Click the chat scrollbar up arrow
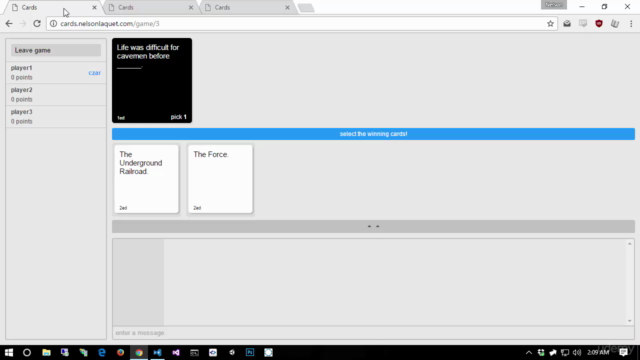Screen dimensions: 640x360 tap(629, 244)
